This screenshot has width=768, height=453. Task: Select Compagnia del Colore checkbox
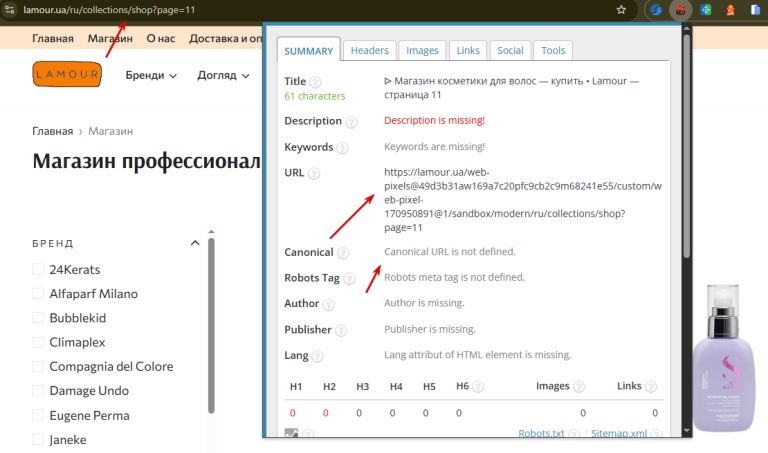click(38, 366)
